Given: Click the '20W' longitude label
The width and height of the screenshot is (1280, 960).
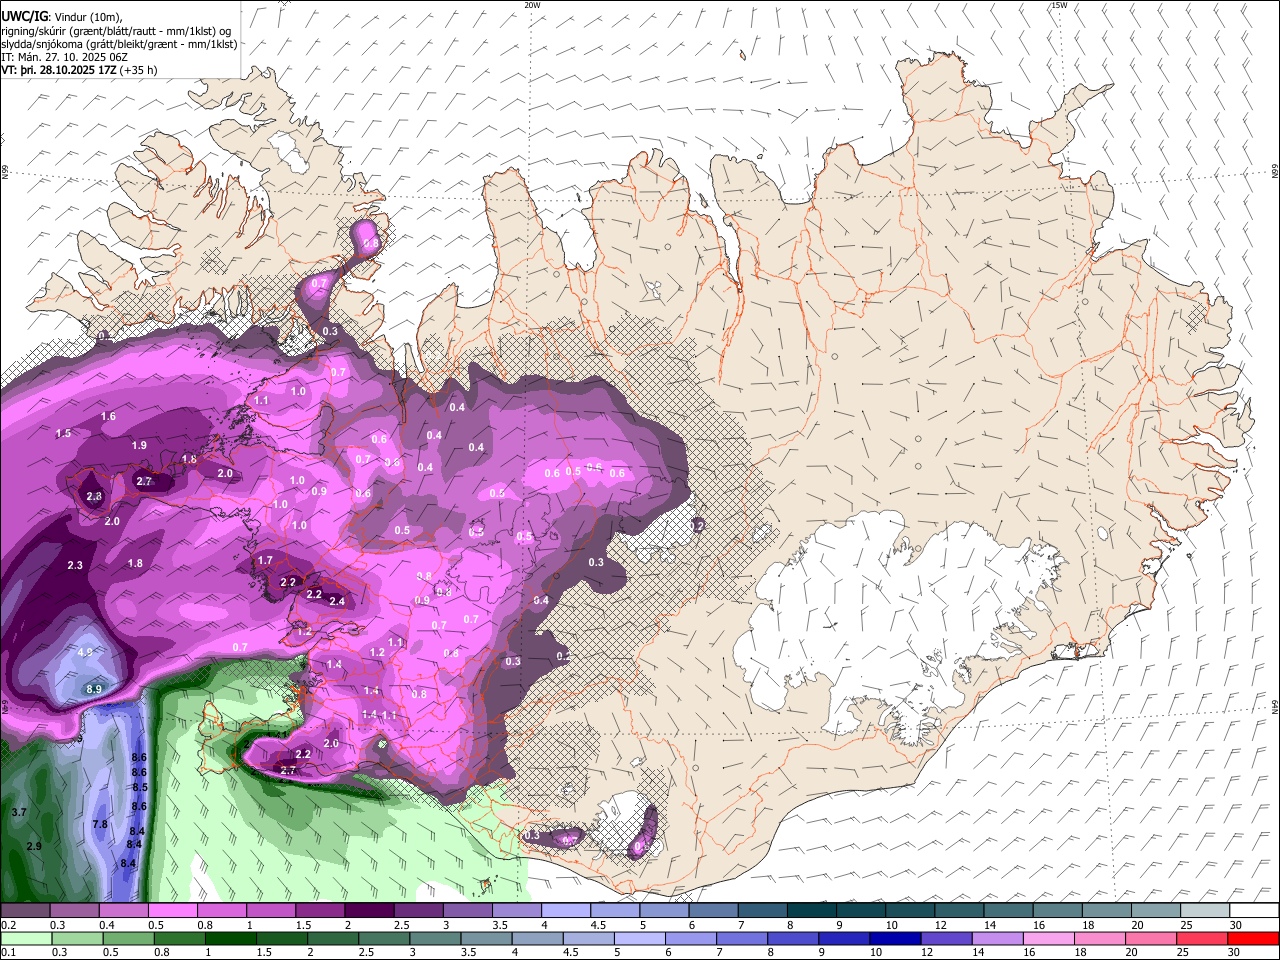Looking at the screenshot, I should point(532,5).
